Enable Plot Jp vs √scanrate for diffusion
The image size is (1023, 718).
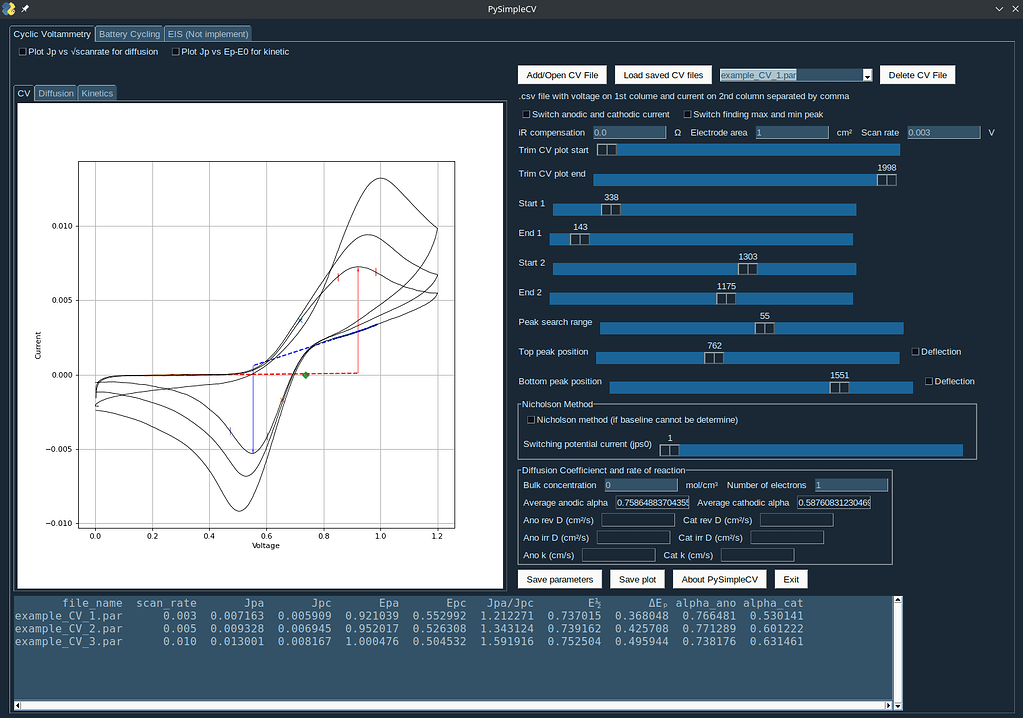[x=24, y=52]
